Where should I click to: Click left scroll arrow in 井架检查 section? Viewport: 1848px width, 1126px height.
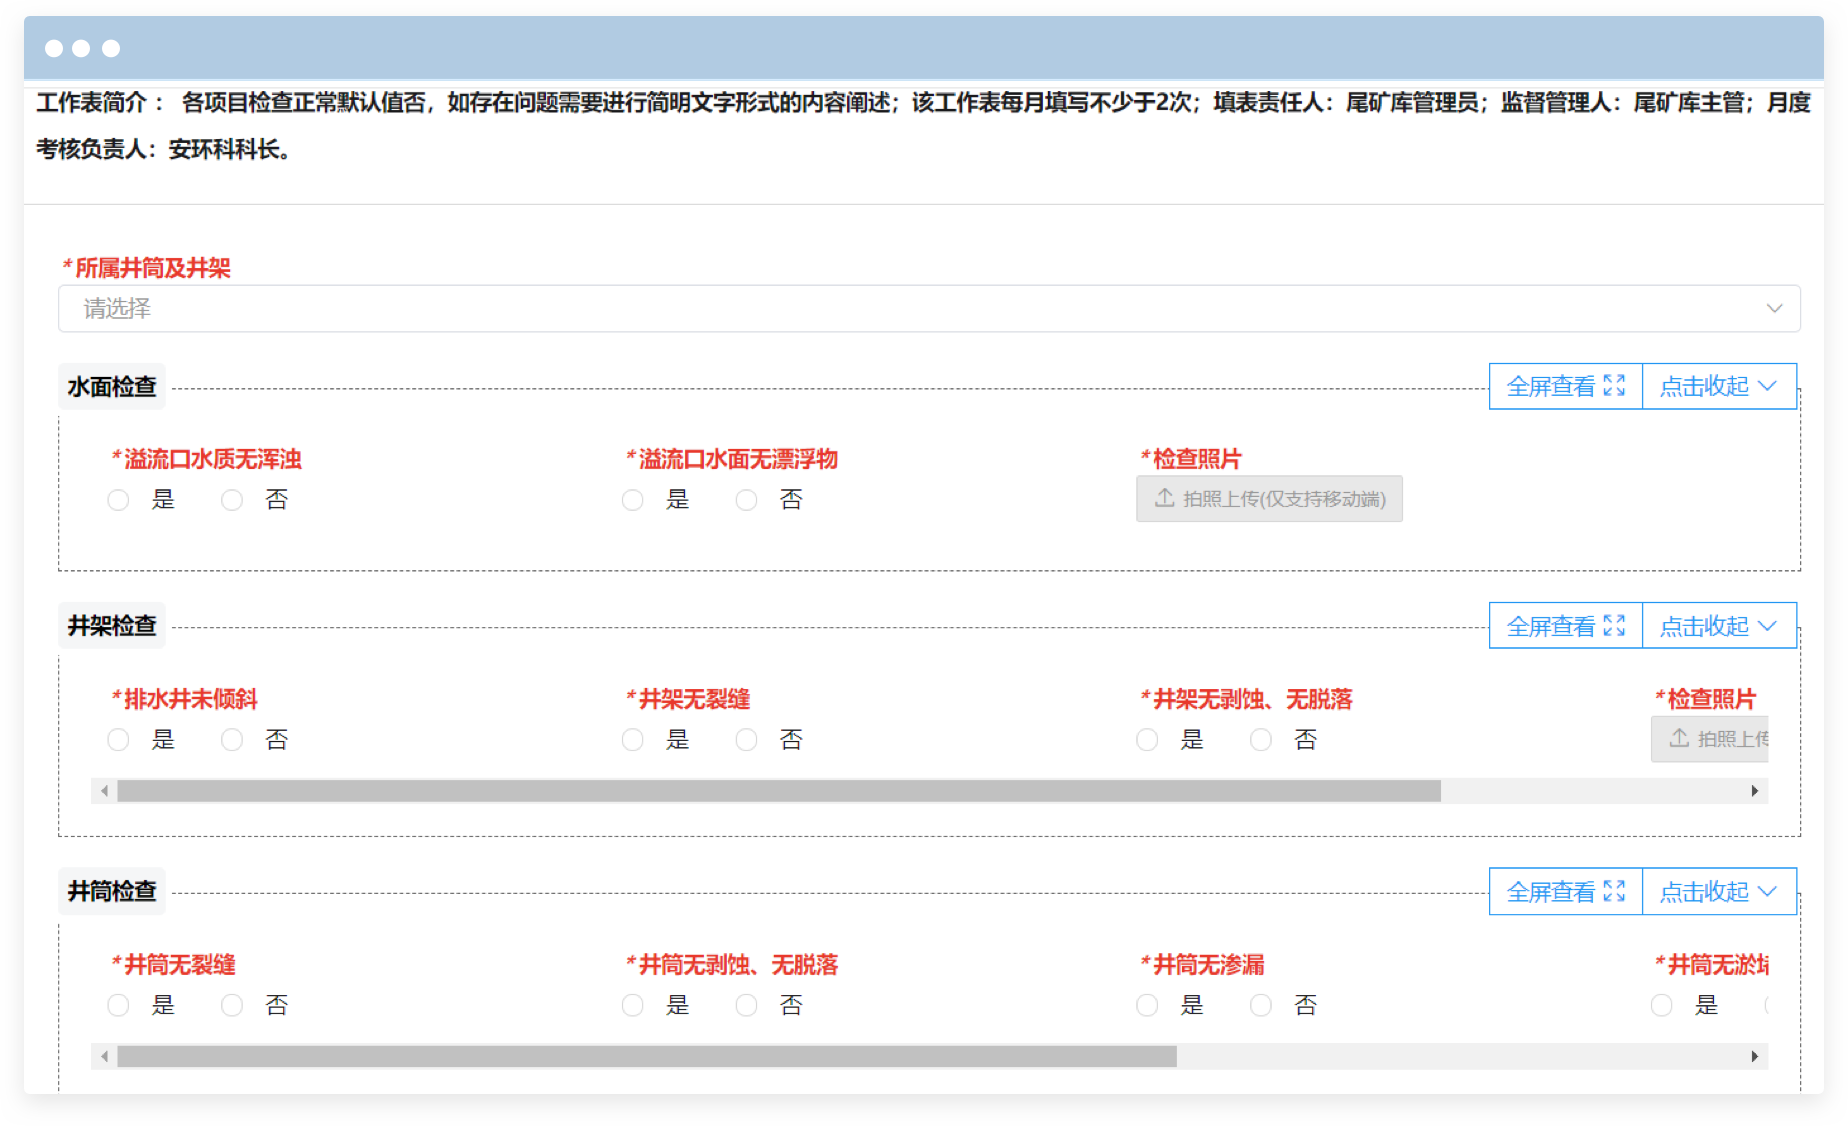pyautogui.click(x=104, y=791)
